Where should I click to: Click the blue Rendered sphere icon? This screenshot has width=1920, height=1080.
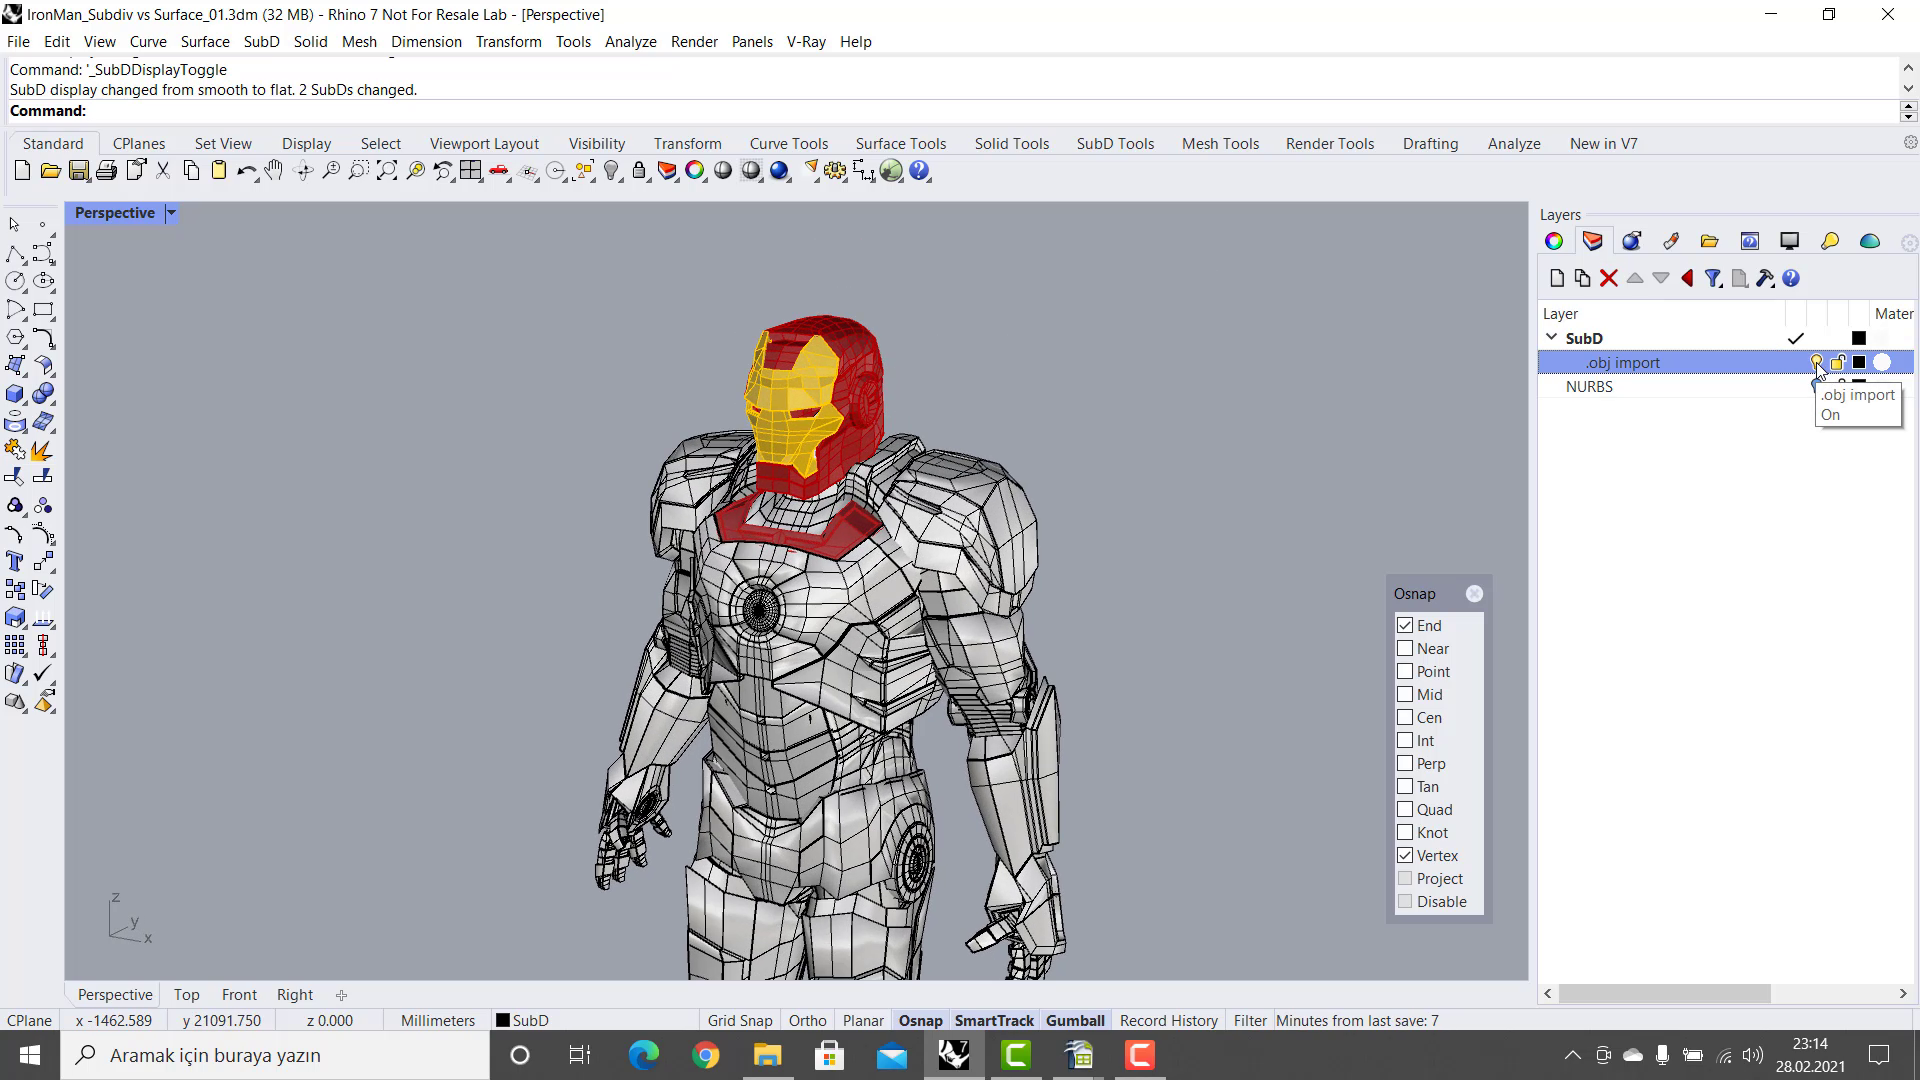coord(780,171)
